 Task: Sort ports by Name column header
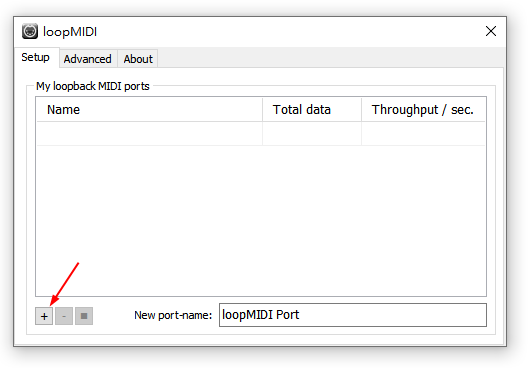point(150,110)
